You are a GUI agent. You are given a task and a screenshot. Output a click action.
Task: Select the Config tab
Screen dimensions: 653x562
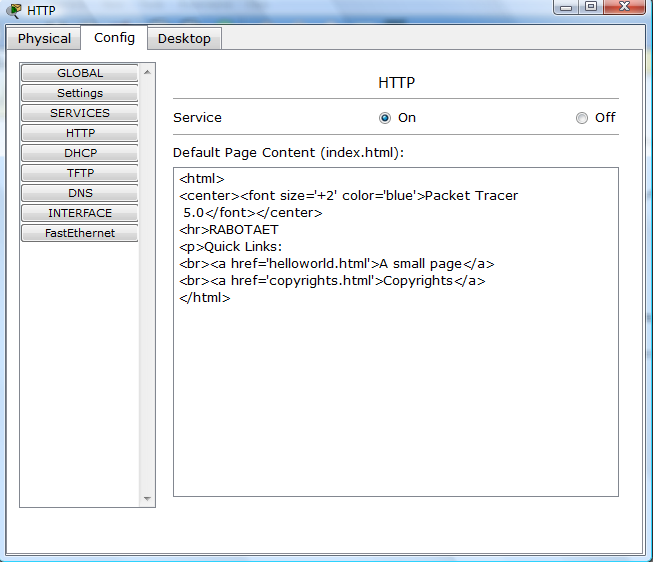click(x=114, y=37)
